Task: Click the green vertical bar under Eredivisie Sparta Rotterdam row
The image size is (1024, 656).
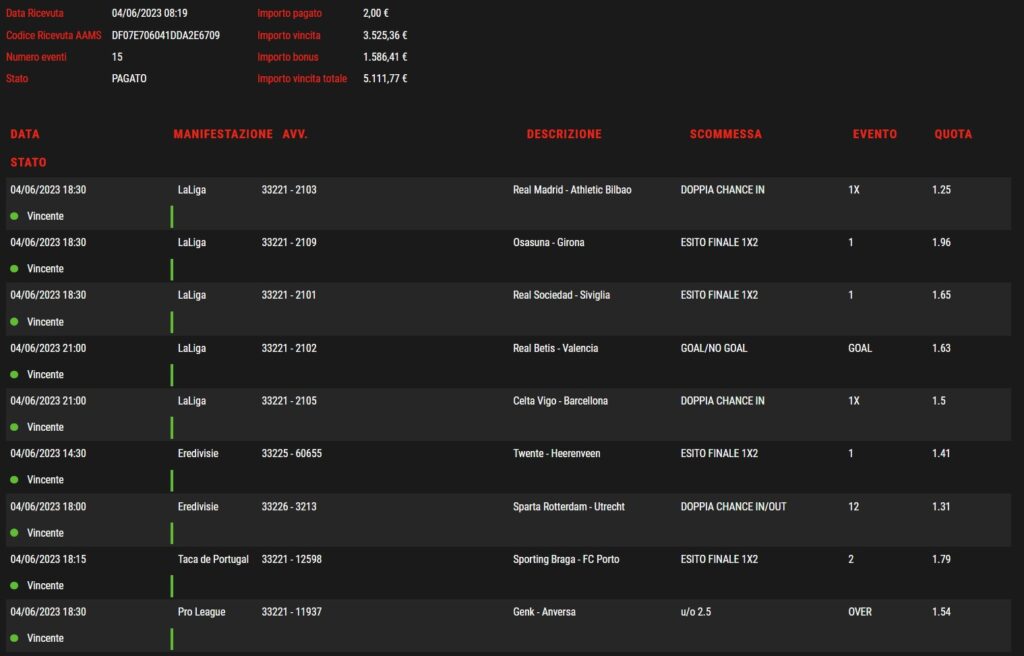Action: (x=172, y=533)
